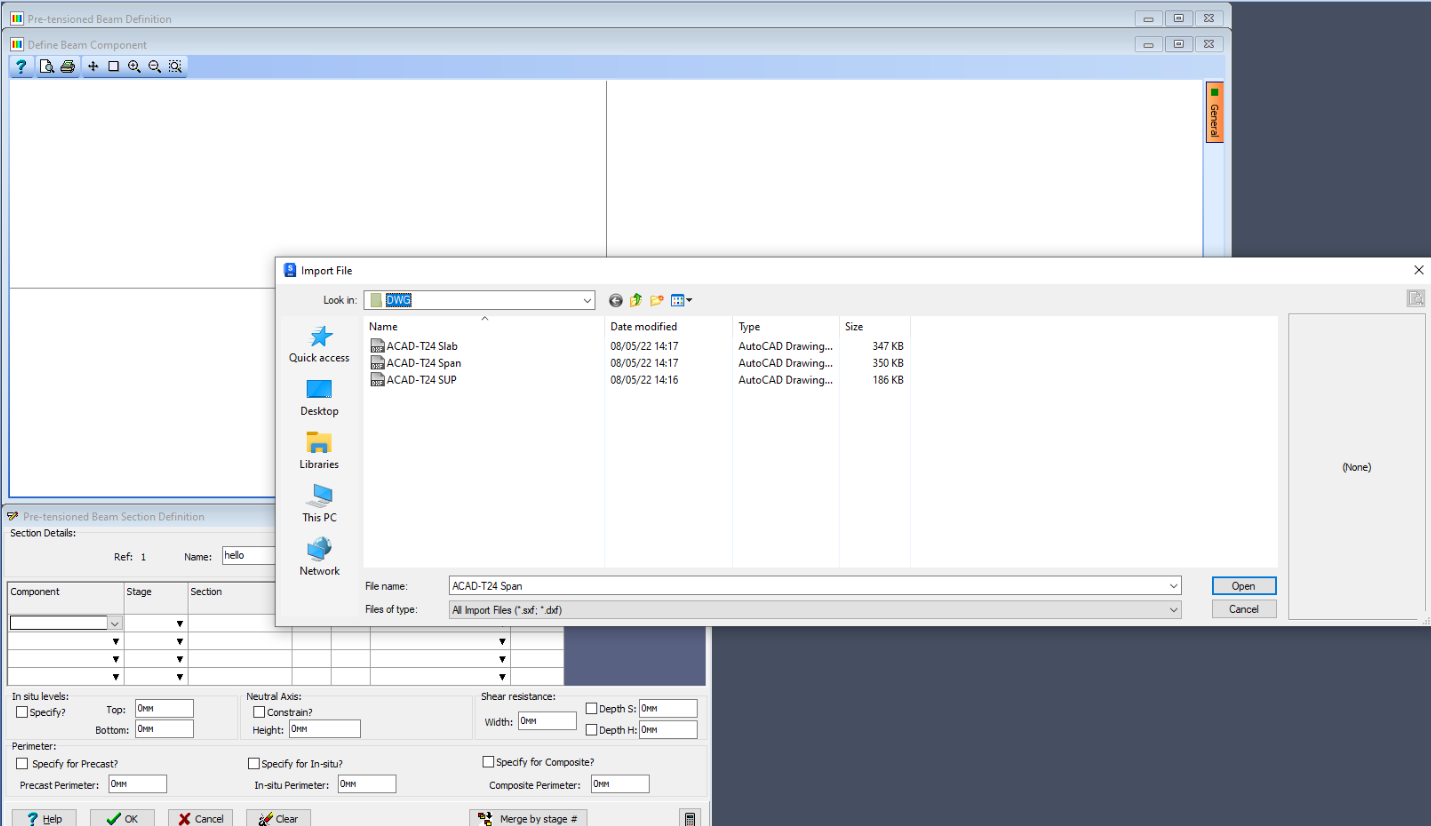Open the first-row Stage dropdown arrow
The height and width of the screenshot is (826, 1431).
(180, 624)
